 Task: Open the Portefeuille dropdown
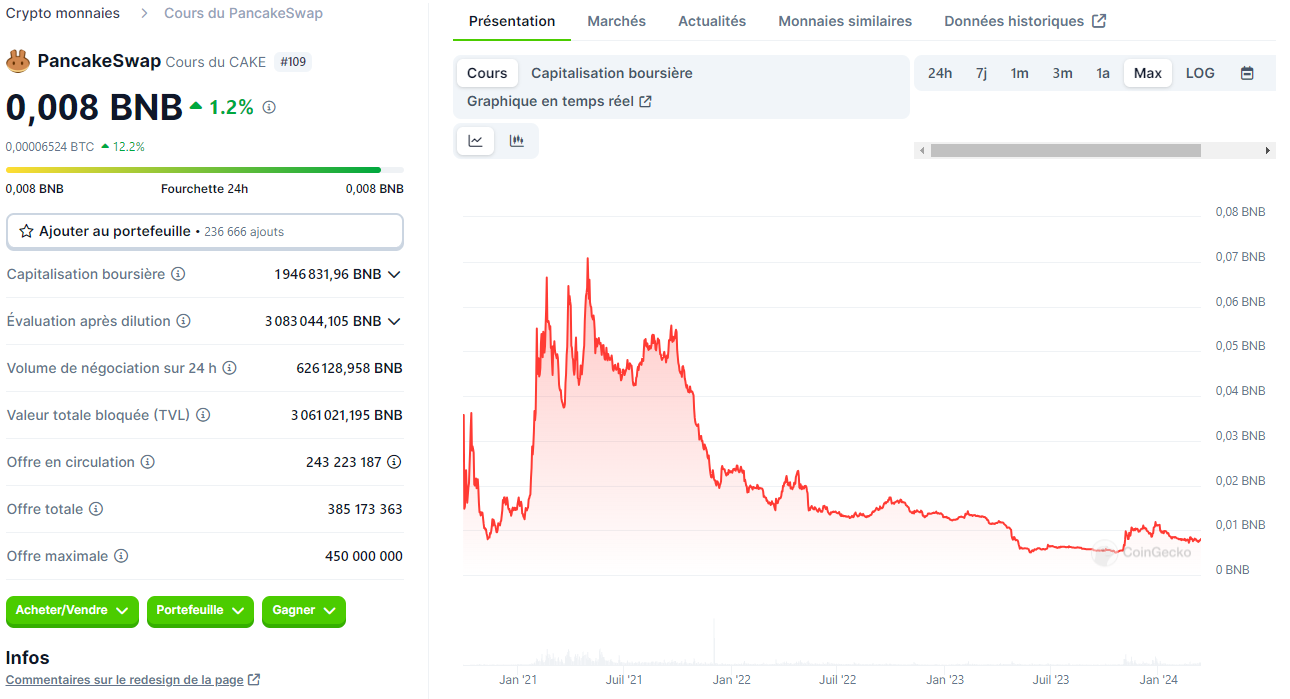point(200,611)
